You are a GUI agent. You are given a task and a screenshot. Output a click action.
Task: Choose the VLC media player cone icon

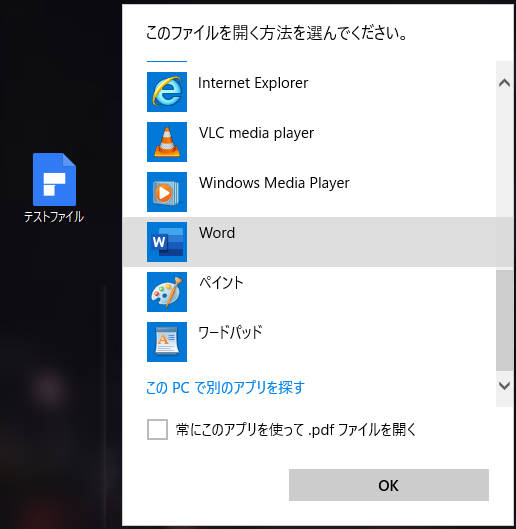(x=167, y=142)
